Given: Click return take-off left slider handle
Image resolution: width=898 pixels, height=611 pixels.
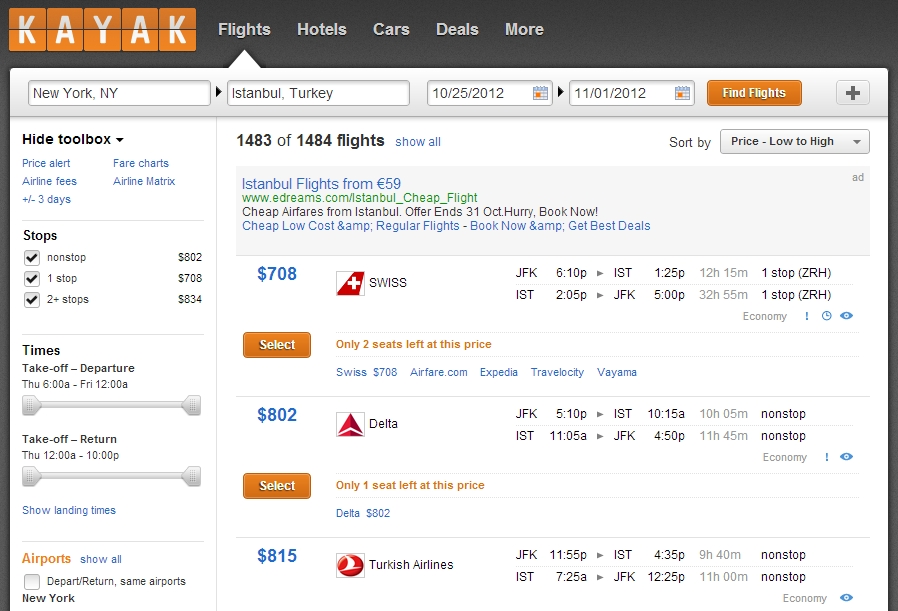Looking at the screenshot, I should click(x=31, y=476).
